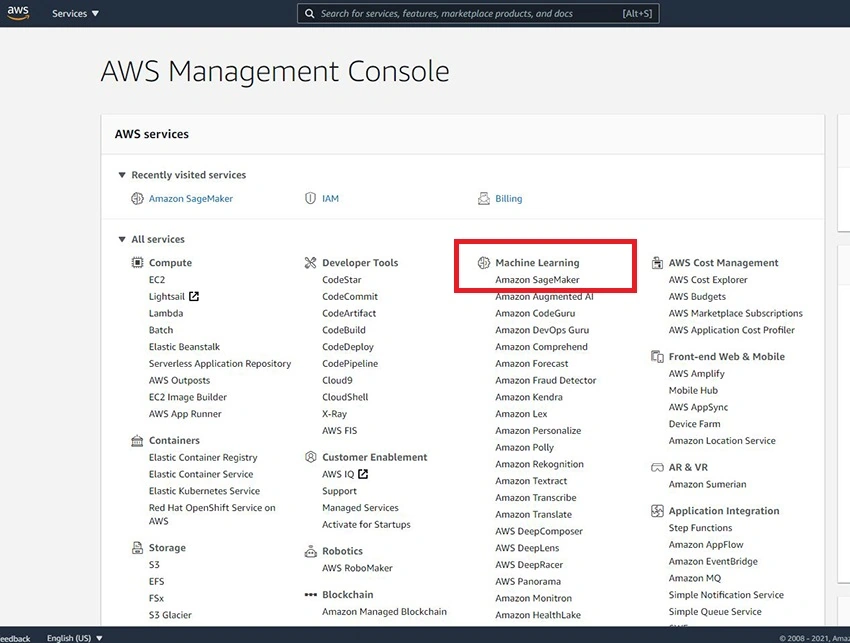Screen dimensions: 850x643
Task: Open CloudShell service
Action: pos(345,397)
